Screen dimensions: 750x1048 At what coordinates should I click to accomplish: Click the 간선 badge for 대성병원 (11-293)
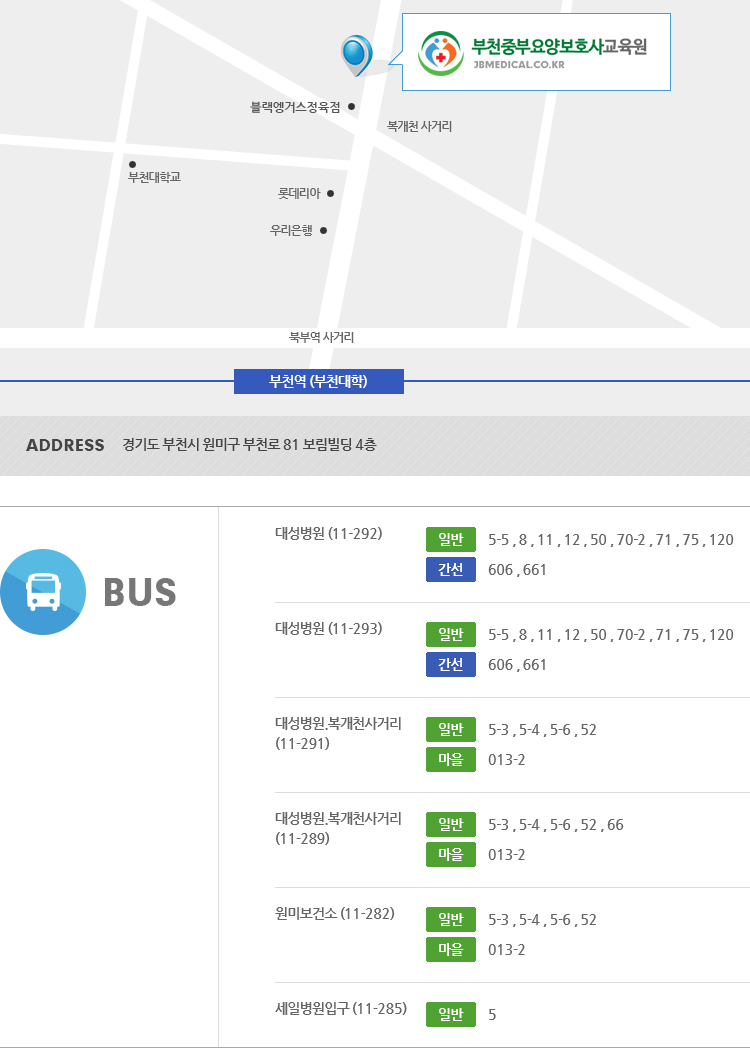450,665
